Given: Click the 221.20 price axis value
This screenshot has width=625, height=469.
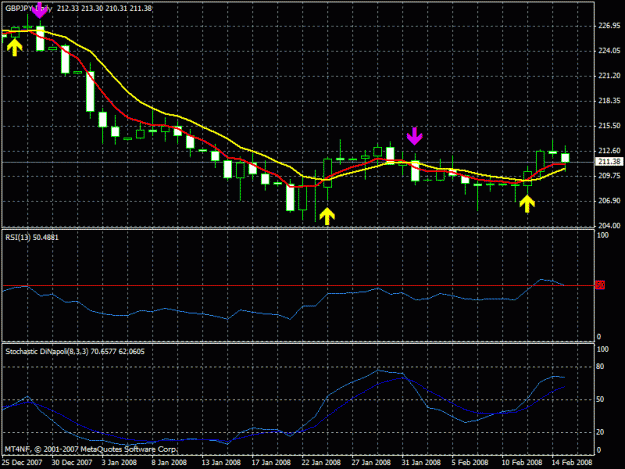Looking at the screenshot, I should 609,76.
